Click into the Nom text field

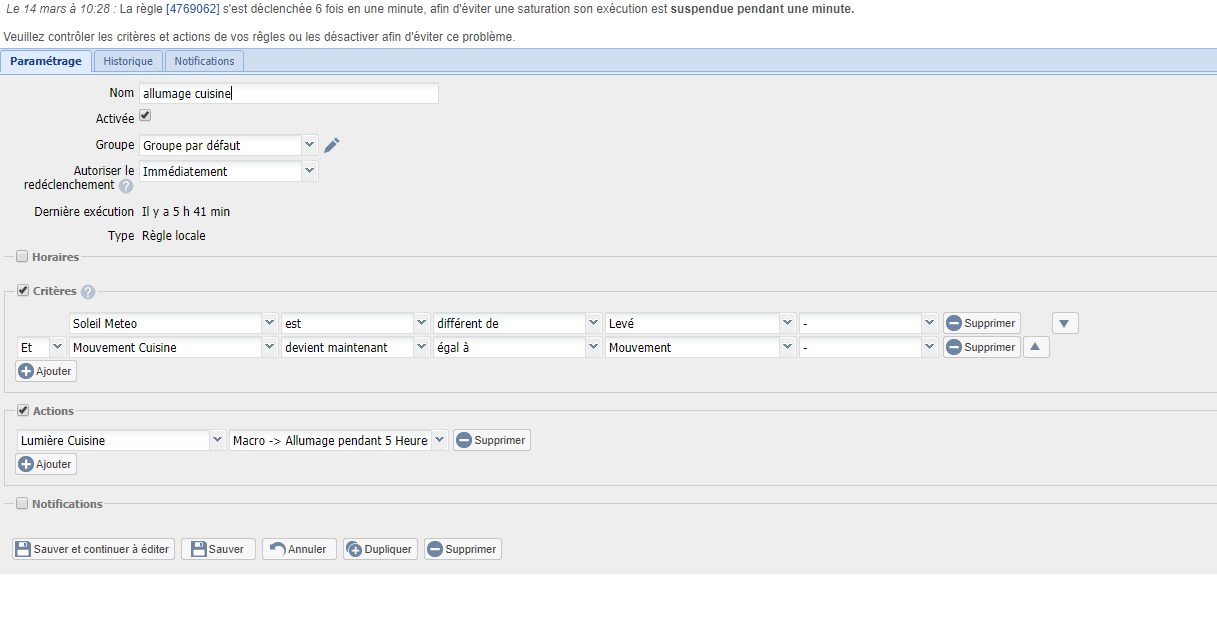288,93
